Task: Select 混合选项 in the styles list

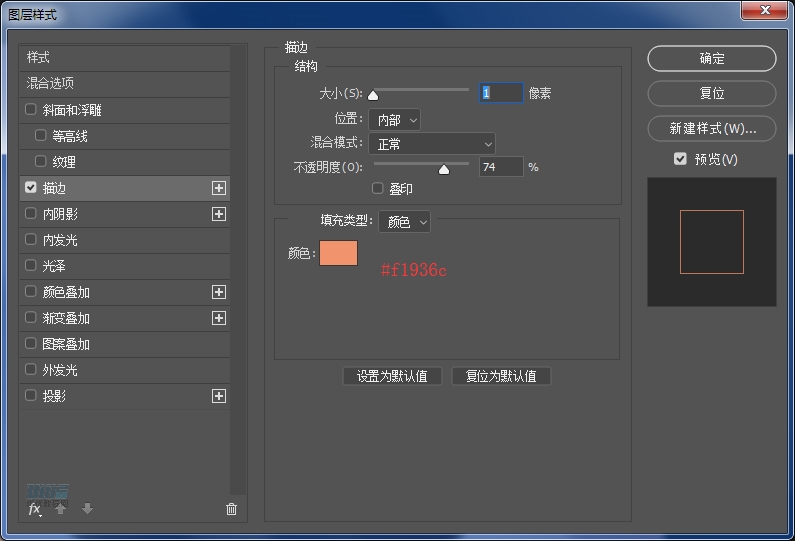Action: coord(50,84)
